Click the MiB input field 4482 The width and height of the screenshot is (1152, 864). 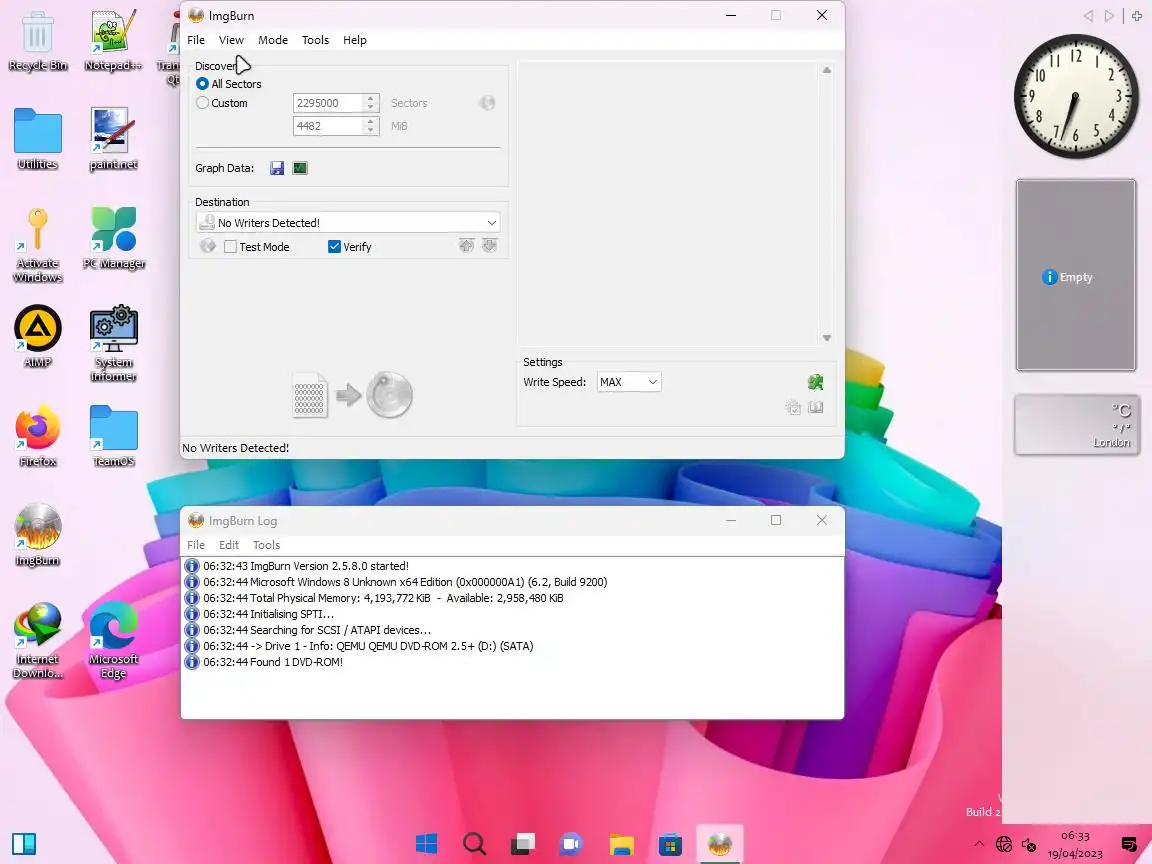tap(328, 126)
